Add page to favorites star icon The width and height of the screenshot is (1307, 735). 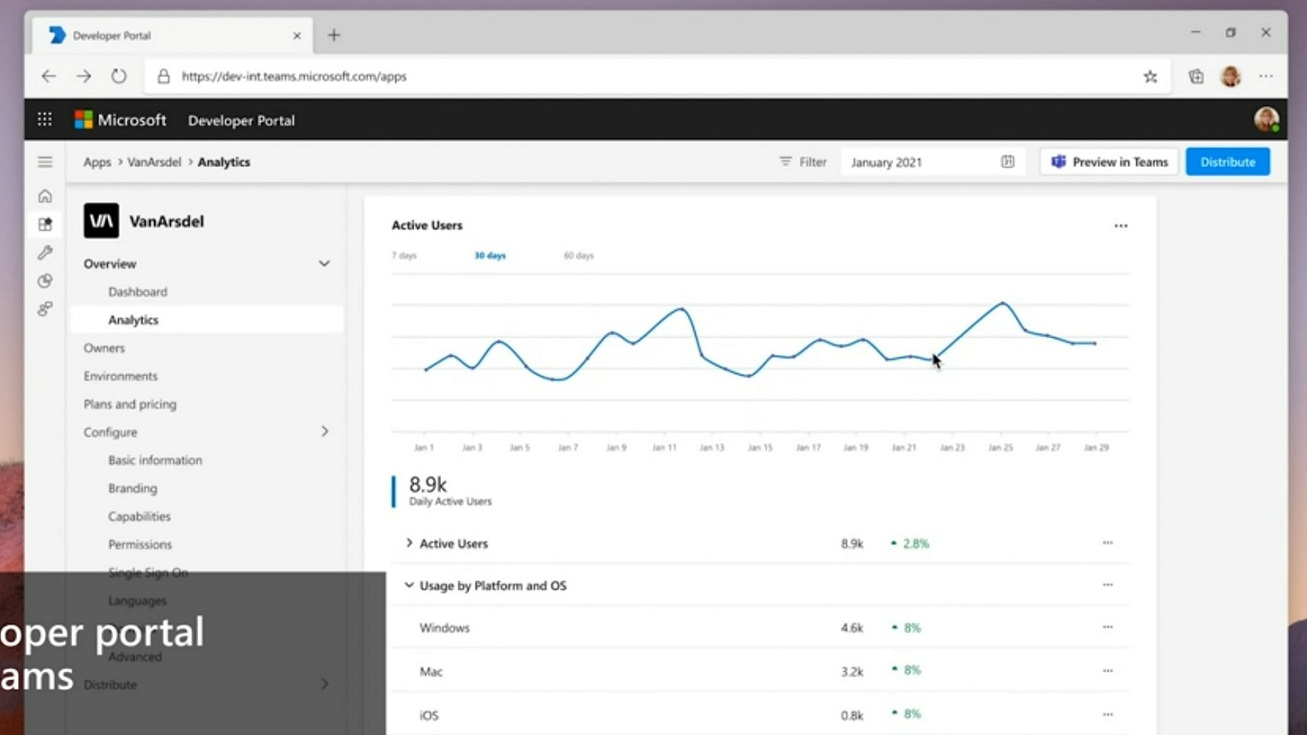(1150, 76)
